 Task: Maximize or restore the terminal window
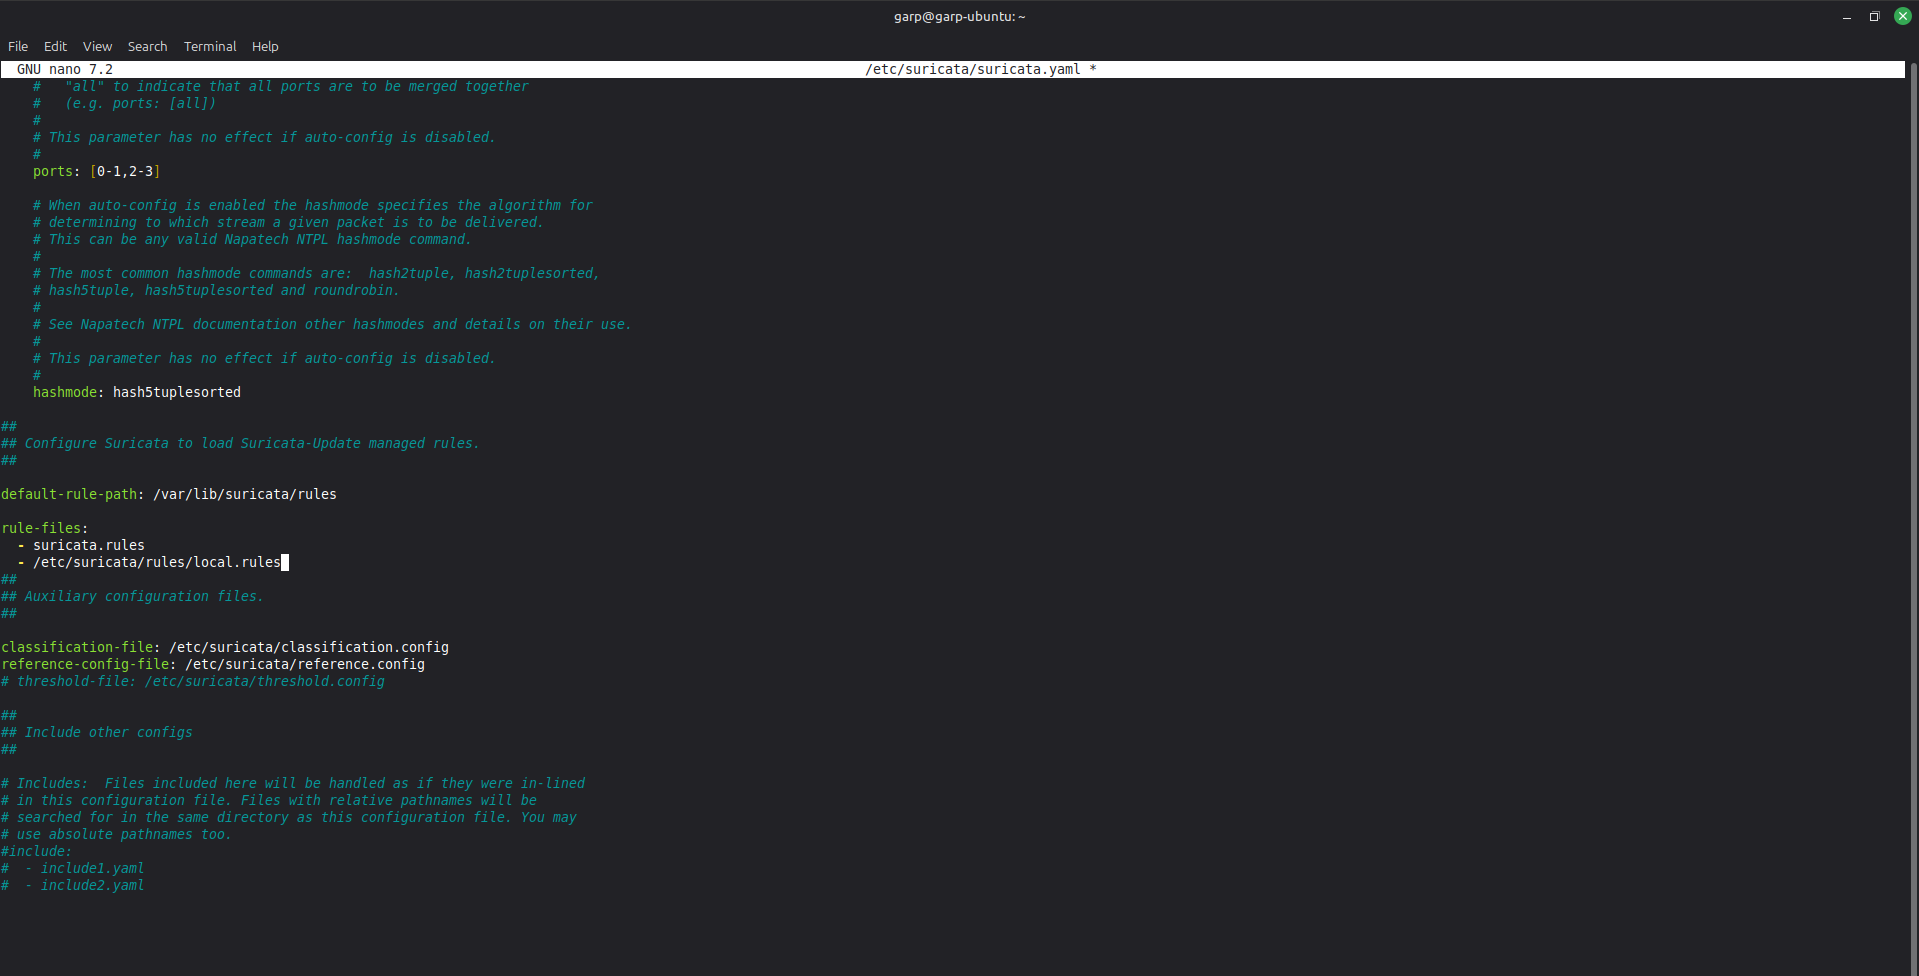tap(1874, 17)
